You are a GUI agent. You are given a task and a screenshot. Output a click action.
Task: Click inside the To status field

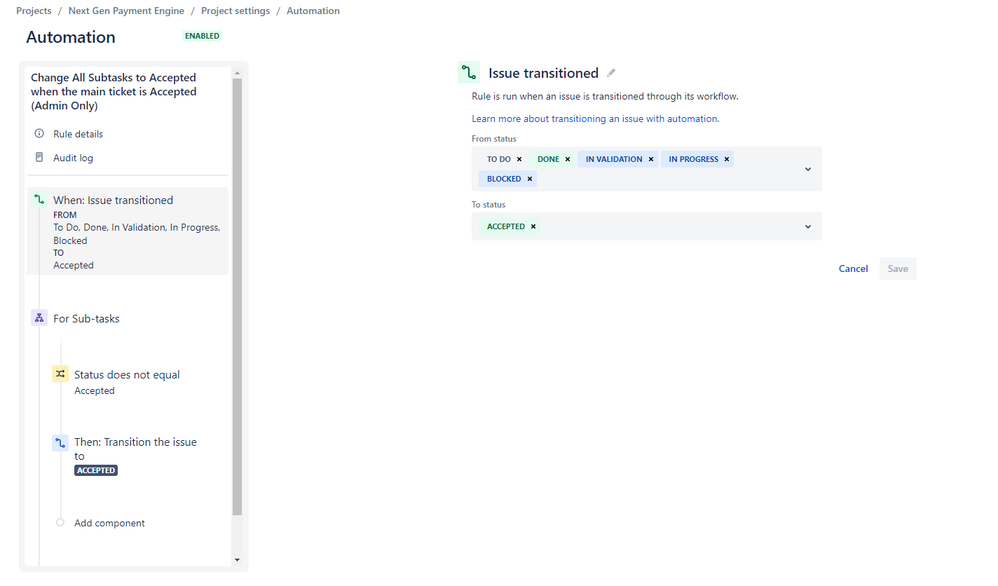click(647, 227)
